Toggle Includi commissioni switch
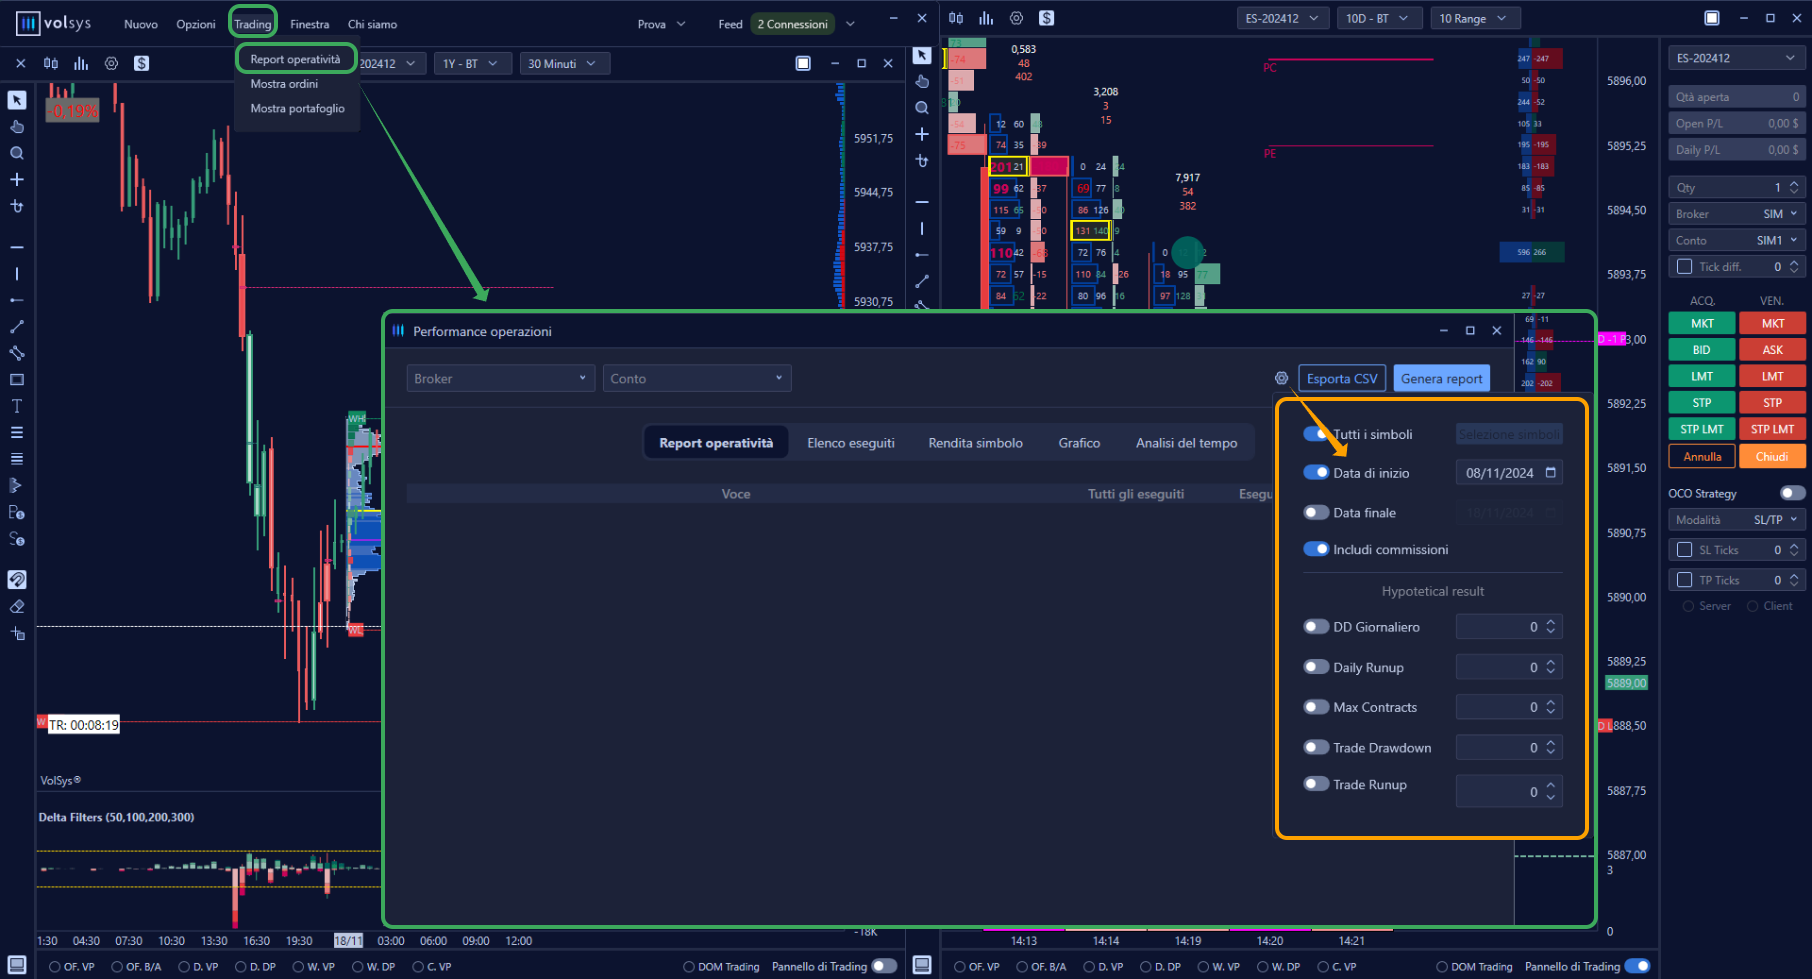The image size is (1812, 979). [1316, 549]
